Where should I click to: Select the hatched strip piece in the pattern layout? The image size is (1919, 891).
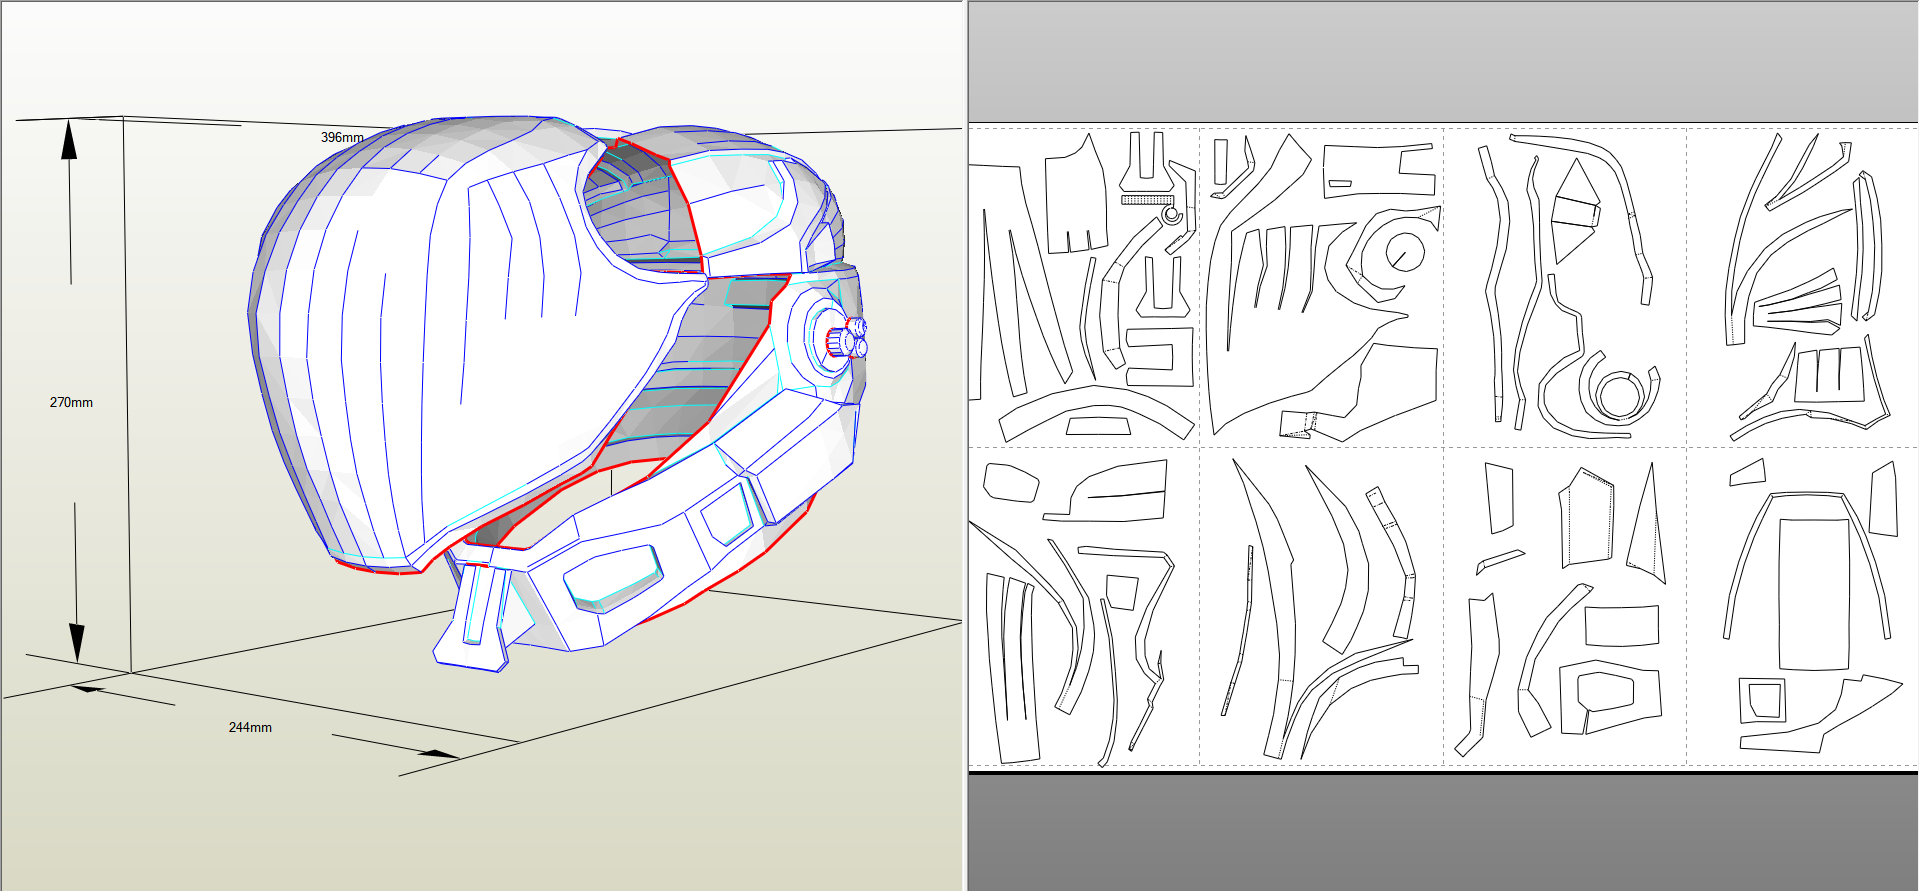click(1147, 200)
